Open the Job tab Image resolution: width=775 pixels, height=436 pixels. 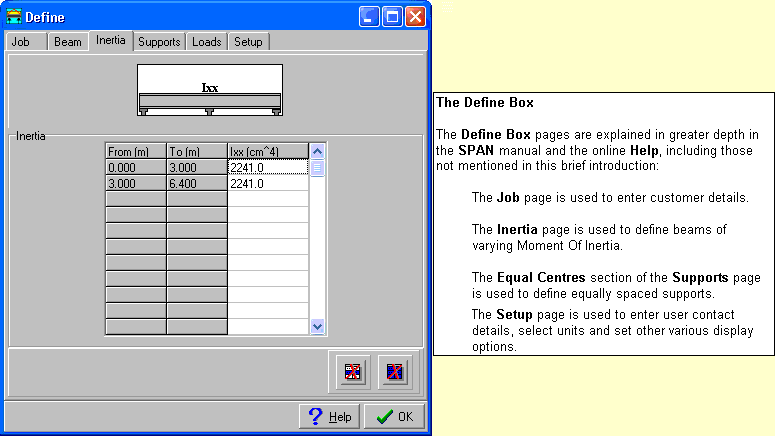(20, 42)
